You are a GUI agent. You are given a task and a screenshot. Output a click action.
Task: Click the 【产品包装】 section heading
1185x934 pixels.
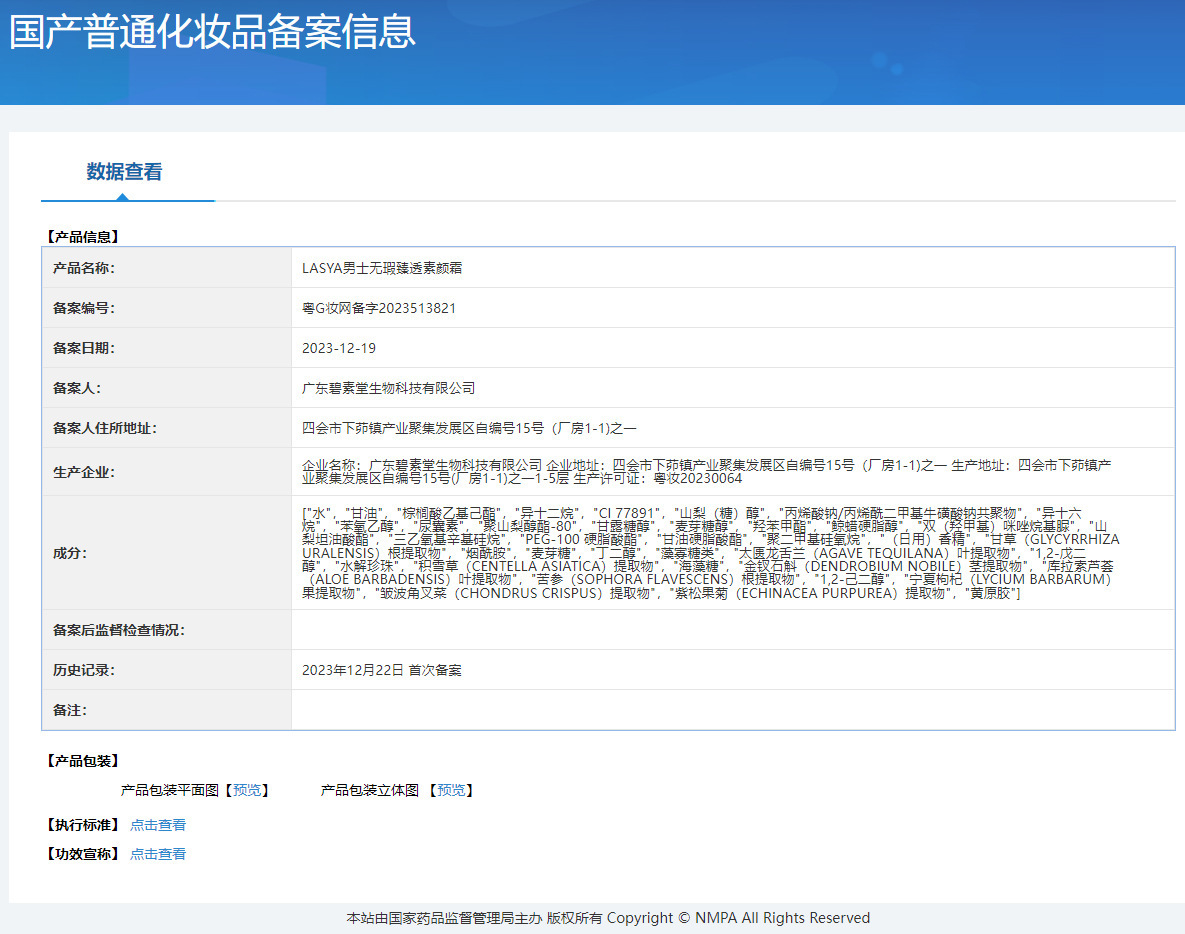click(83, 761)
